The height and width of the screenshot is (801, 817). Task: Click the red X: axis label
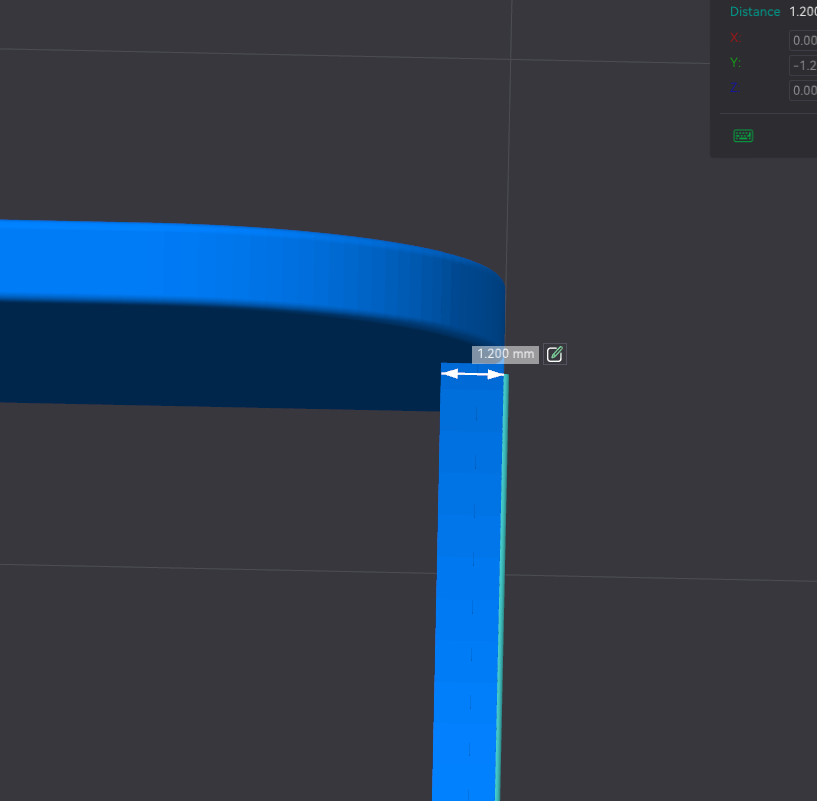[x=735, y=38]
